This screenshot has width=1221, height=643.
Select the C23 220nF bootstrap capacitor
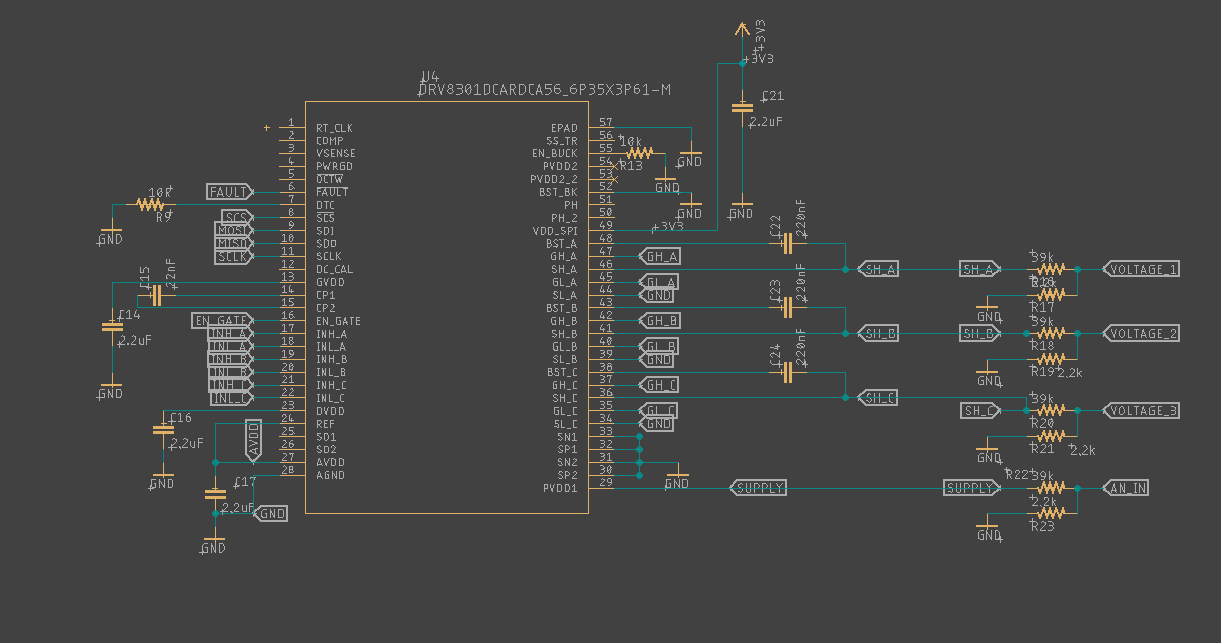(789, 308)
